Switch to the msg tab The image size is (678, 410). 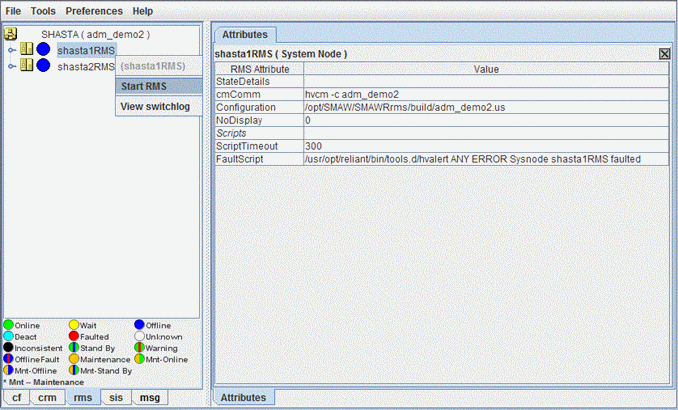pos(150,397)
